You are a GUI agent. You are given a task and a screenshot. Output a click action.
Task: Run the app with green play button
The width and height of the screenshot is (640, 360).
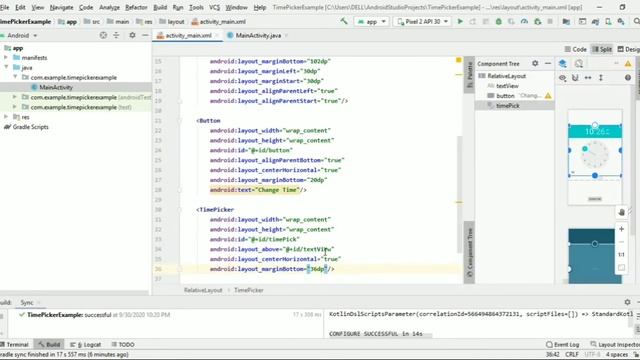pos(460,21)
